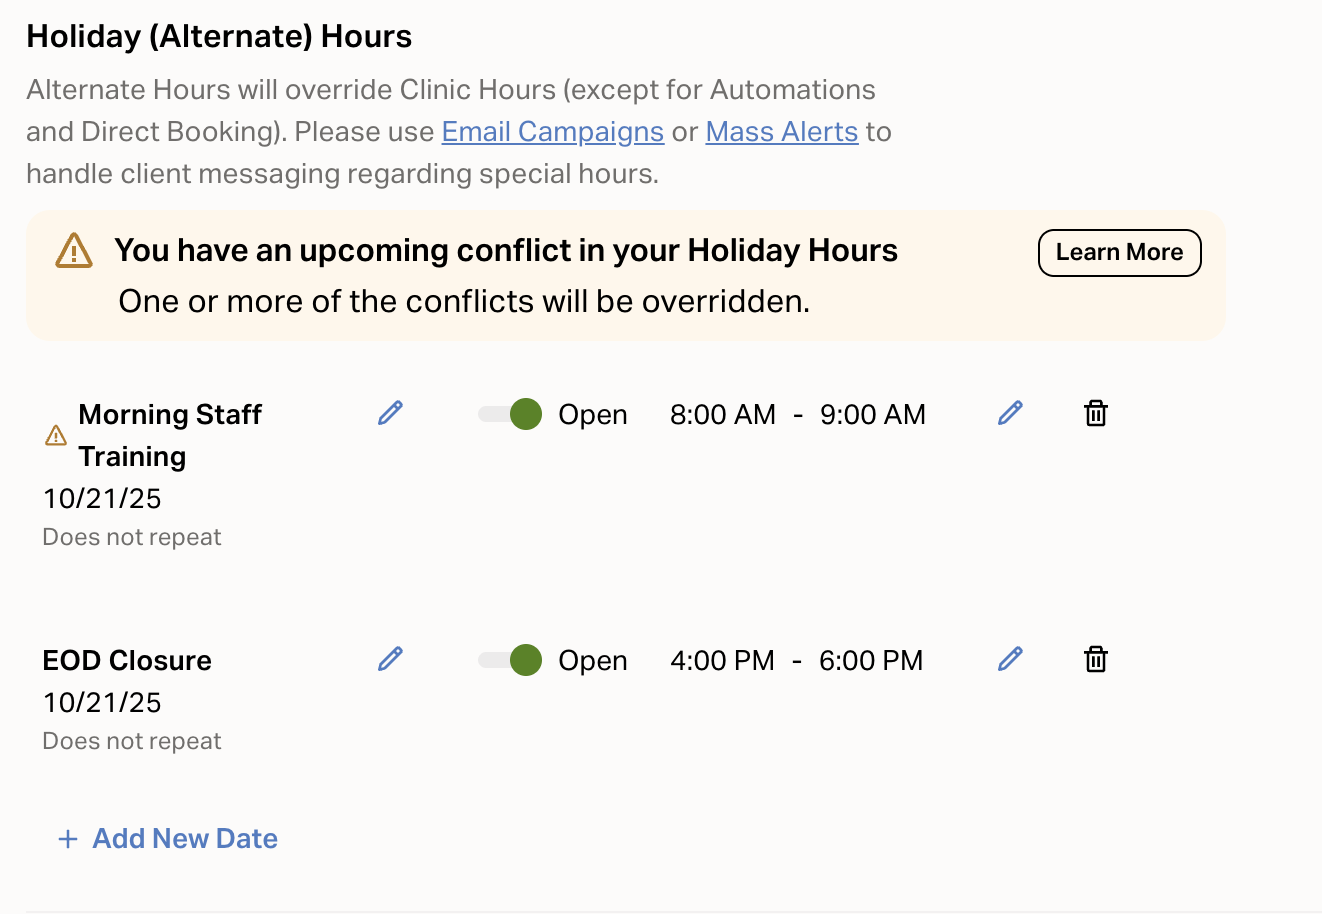The height and width of the screenshot is (914, 1322).
Task: Select the 4:00 PM start time
Action: (x=722, y=661)
